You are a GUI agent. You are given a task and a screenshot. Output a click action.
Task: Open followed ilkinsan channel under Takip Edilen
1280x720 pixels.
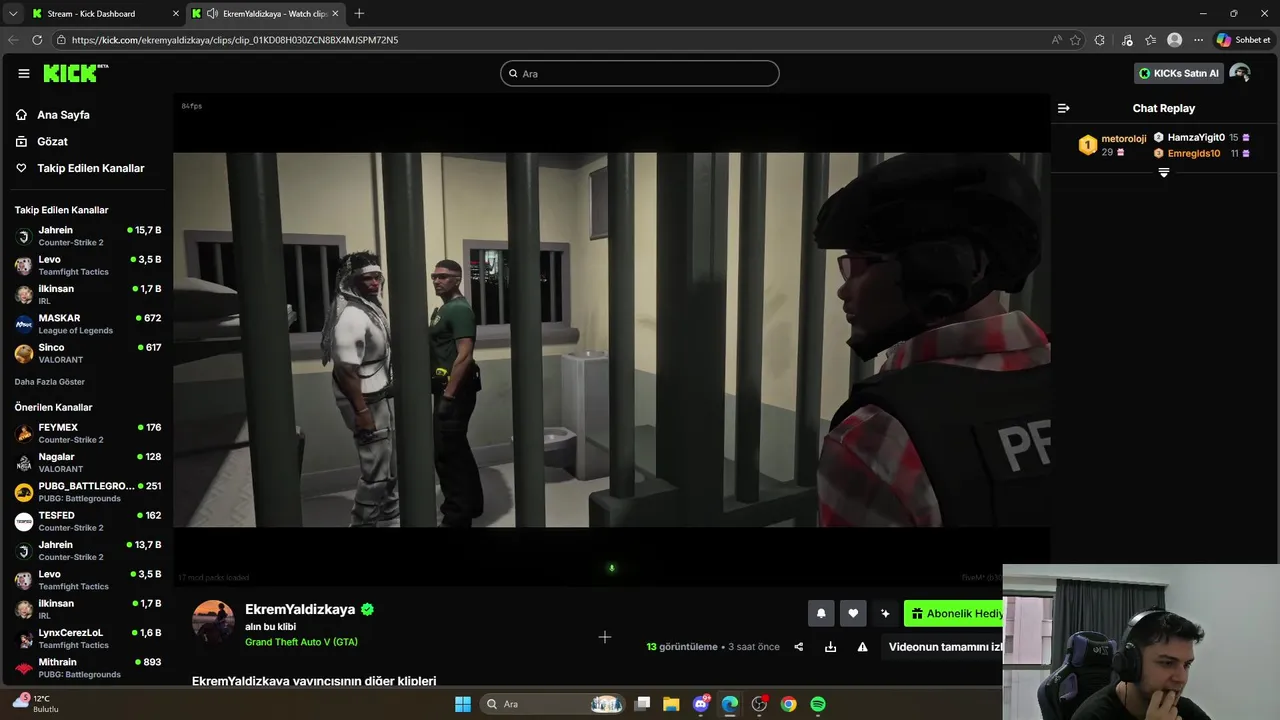(88, 294)
